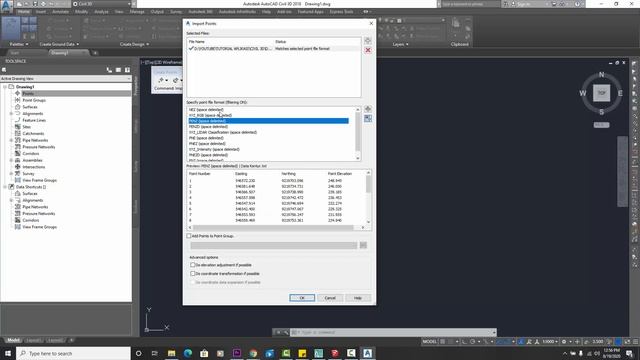Open the Create Ground Data panel menu

click(59, 44)
